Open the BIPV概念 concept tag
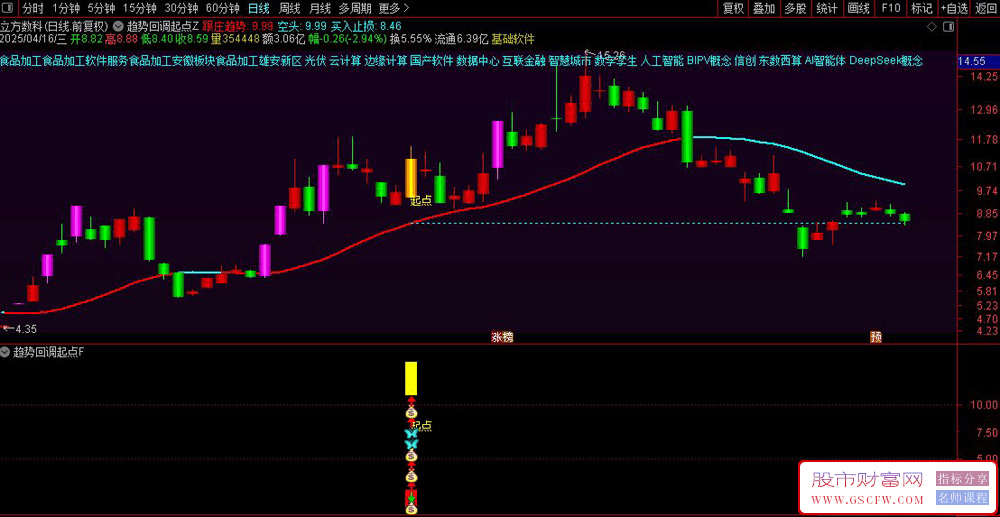This screenshot has width=1000, height=517. pyautogui.click(x=709, y=61)
